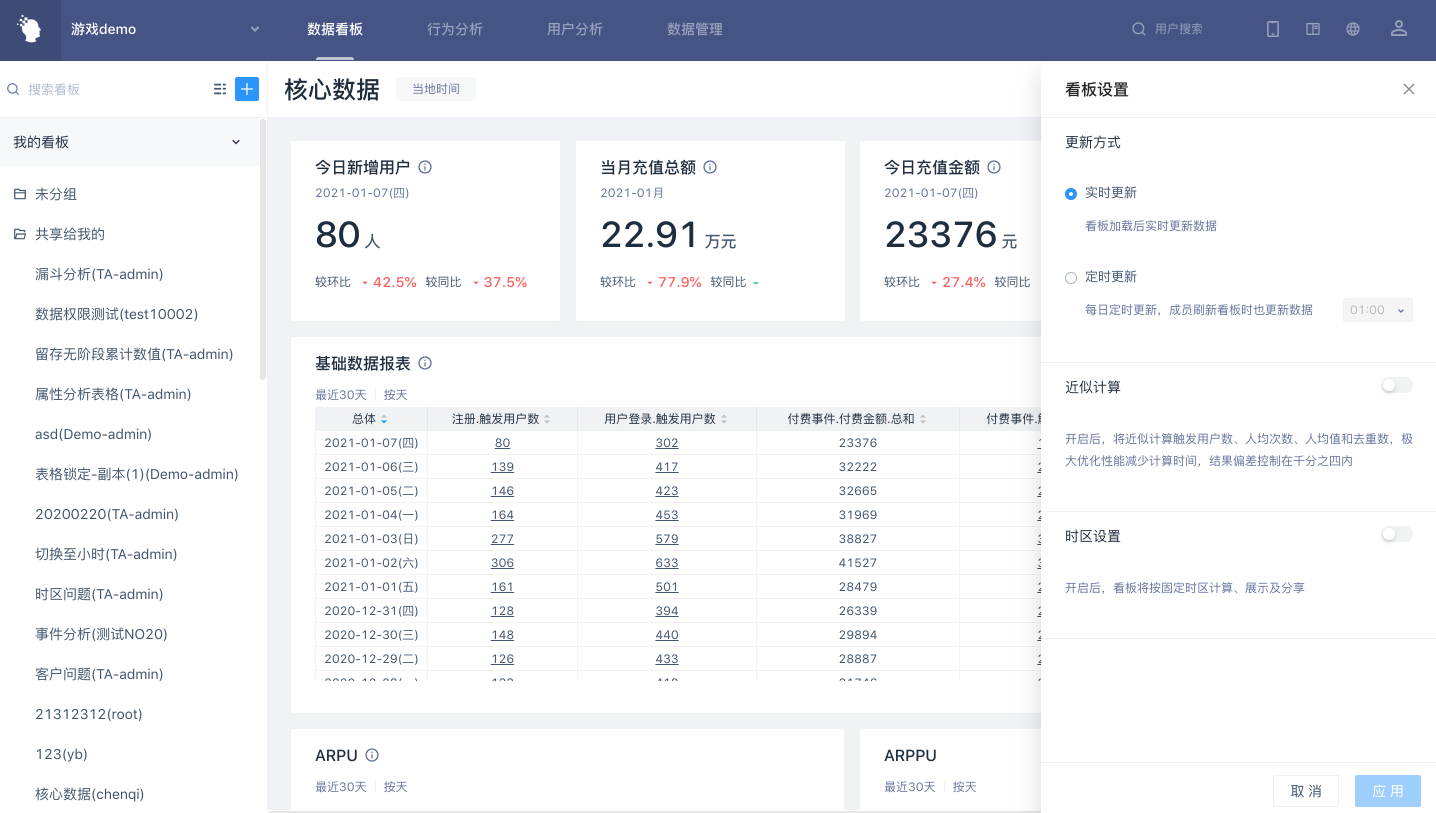
Task: Switch to the 行为分析 tab
Action: coord(455,29)
